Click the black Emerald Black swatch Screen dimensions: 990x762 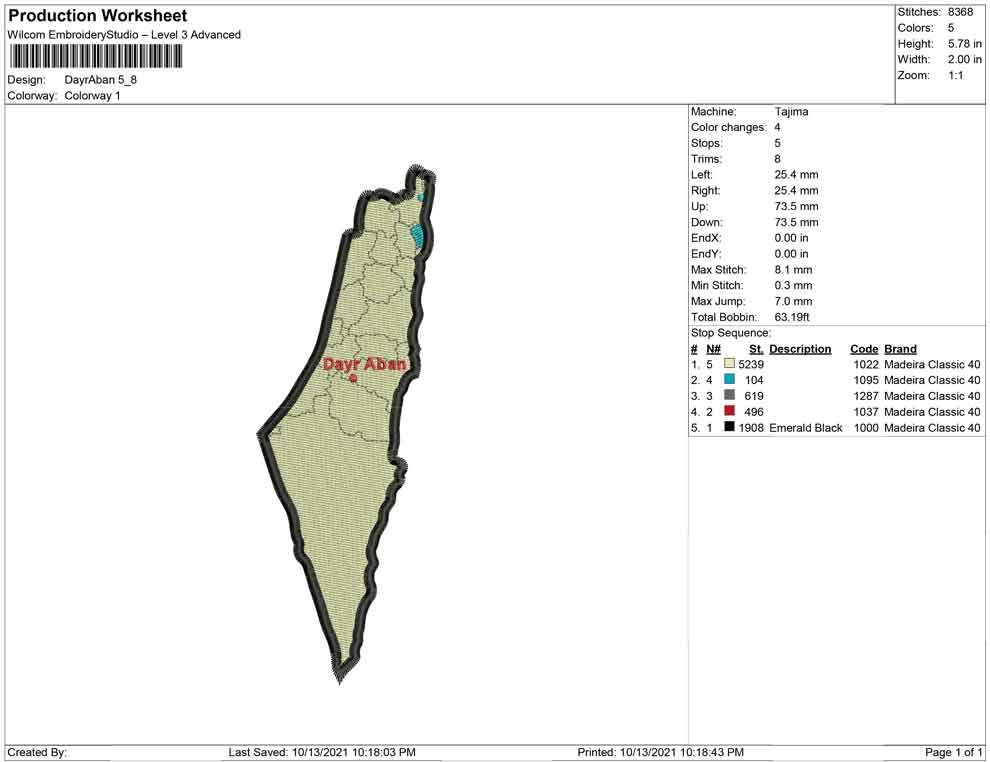point(729,427)
